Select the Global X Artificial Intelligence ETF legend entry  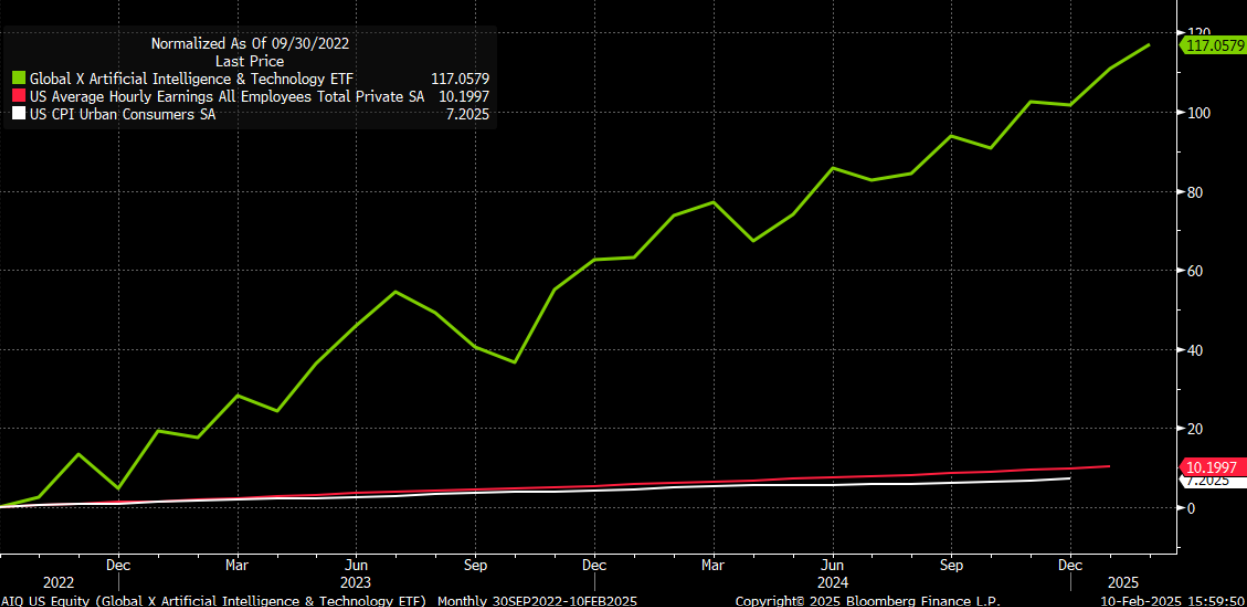point(191,78)
